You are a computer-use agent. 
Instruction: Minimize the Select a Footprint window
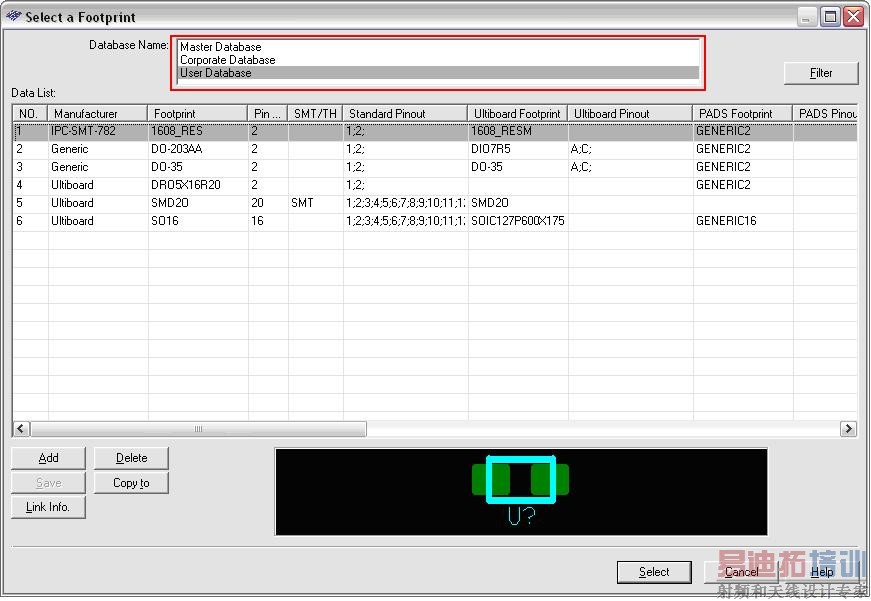click(x=807, y=17)
